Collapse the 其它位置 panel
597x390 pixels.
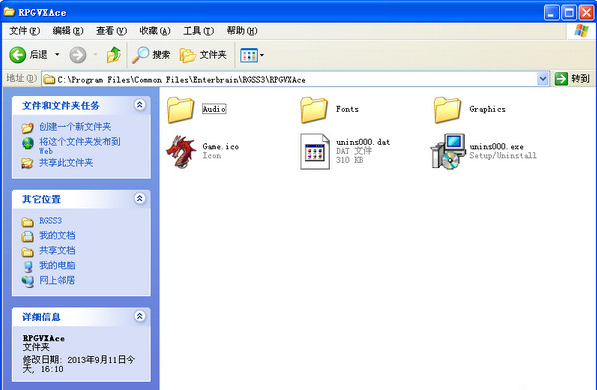(x=140, y=198)
